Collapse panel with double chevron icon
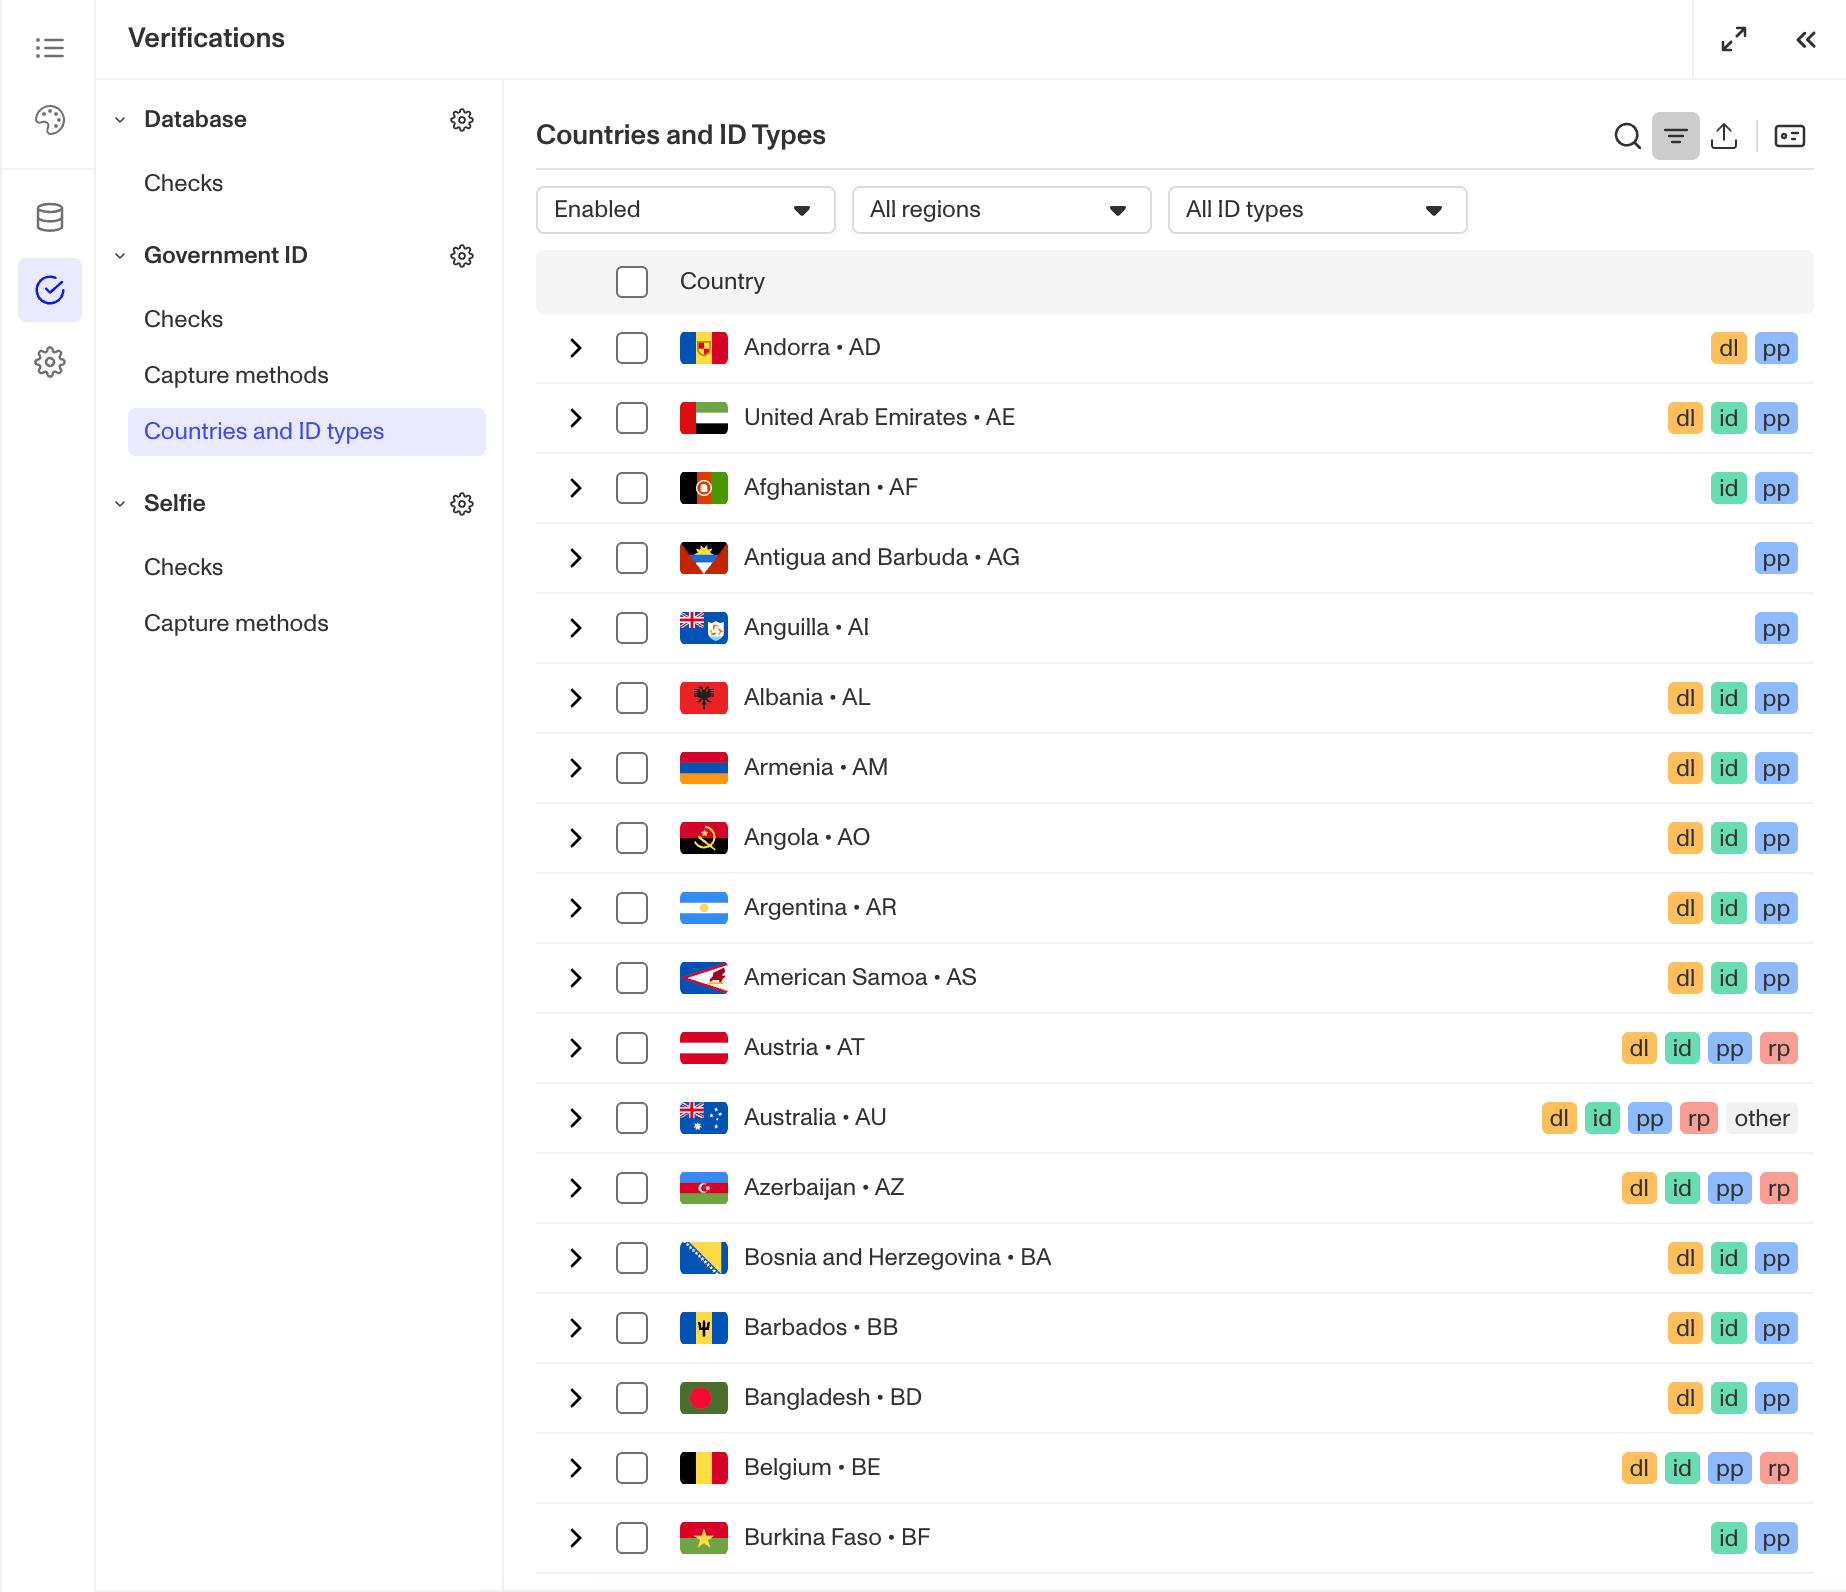1846x1592 pixels. [1806, 40]
